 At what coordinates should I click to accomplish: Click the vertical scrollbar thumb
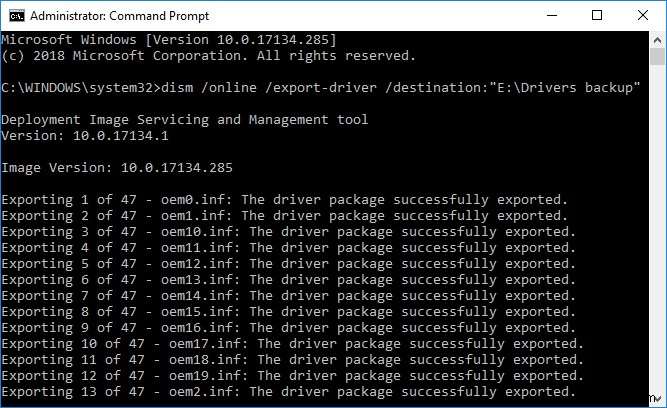[x=657, y=56]
